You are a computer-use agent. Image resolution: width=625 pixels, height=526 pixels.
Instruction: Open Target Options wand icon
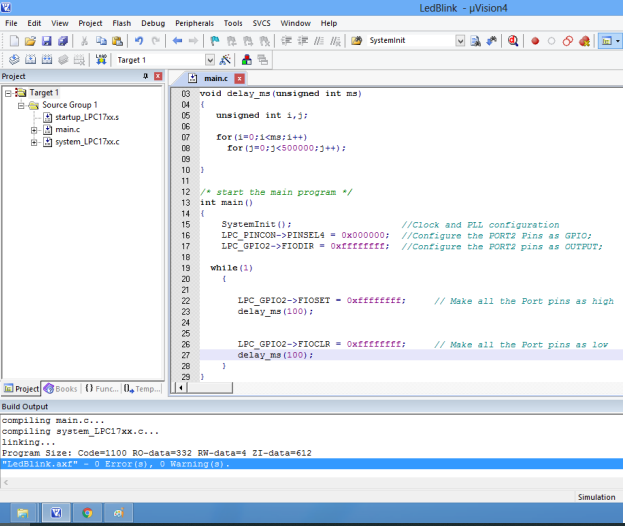coord(225,60)
